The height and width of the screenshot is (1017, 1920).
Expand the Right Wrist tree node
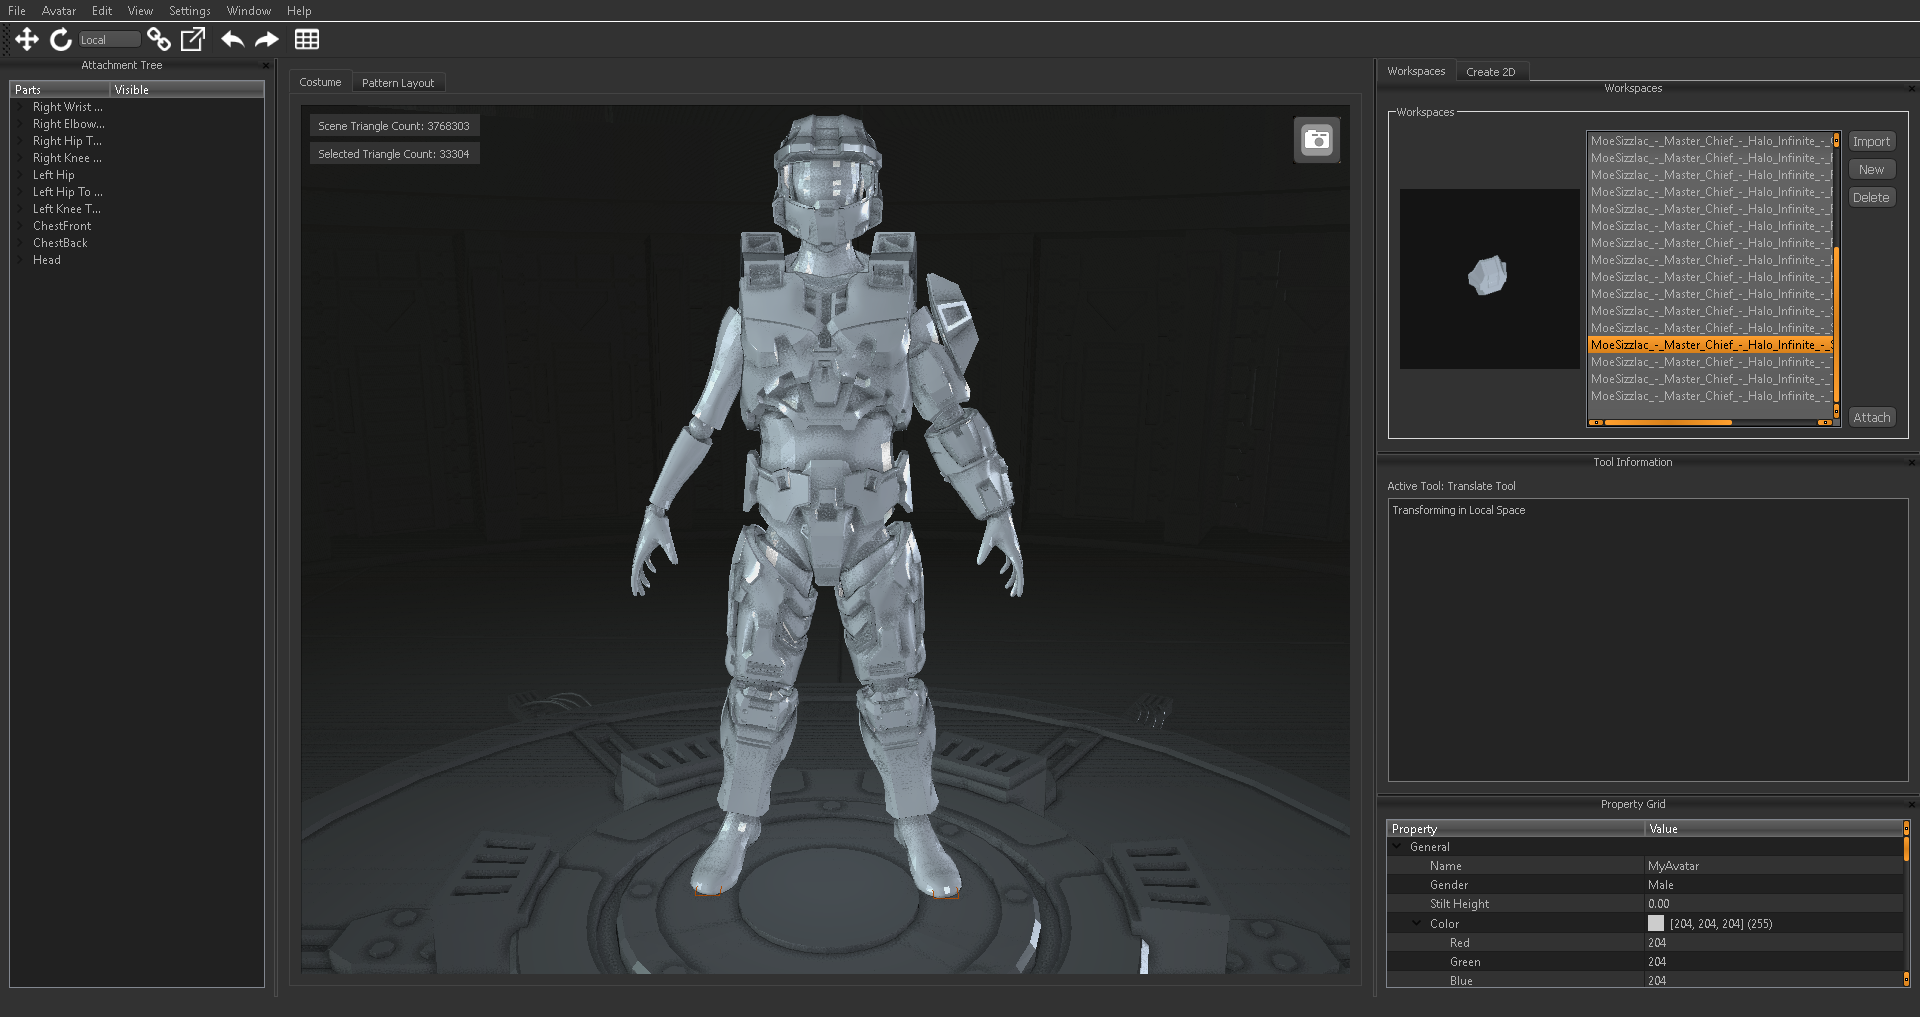coord(21,107)
